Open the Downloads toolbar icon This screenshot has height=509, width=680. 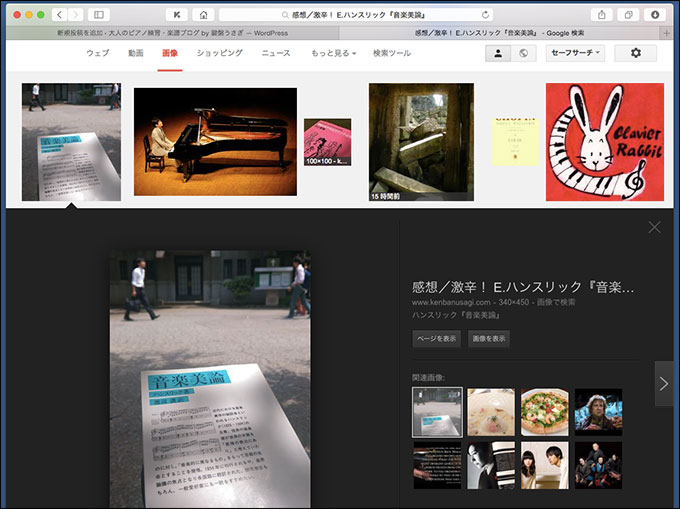(x=655, y=15)
